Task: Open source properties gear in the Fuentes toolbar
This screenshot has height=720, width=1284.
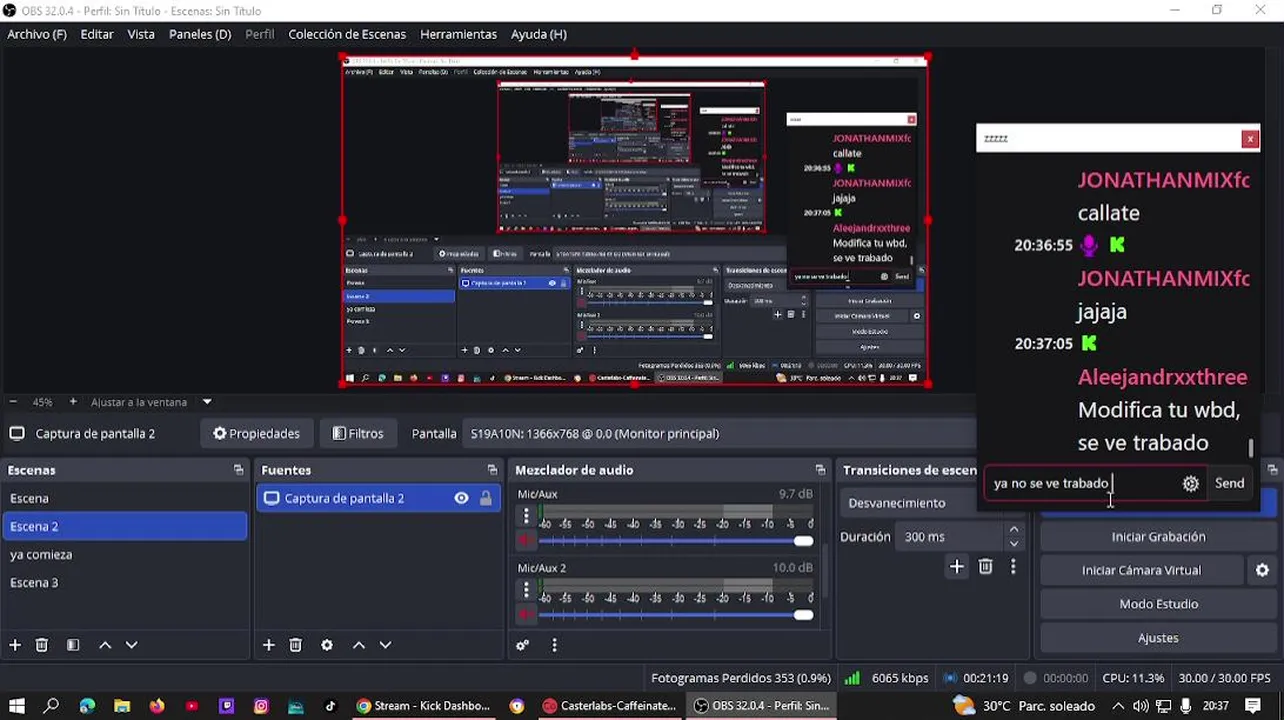Action: pyautogui.click(x=327, y=645)
